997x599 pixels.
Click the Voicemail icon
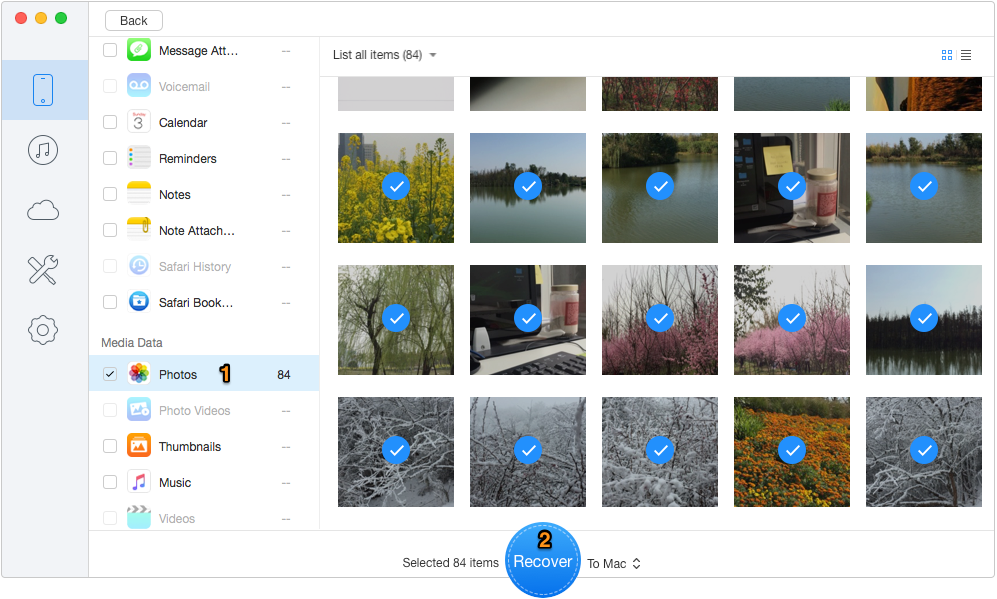click(139, 86)
